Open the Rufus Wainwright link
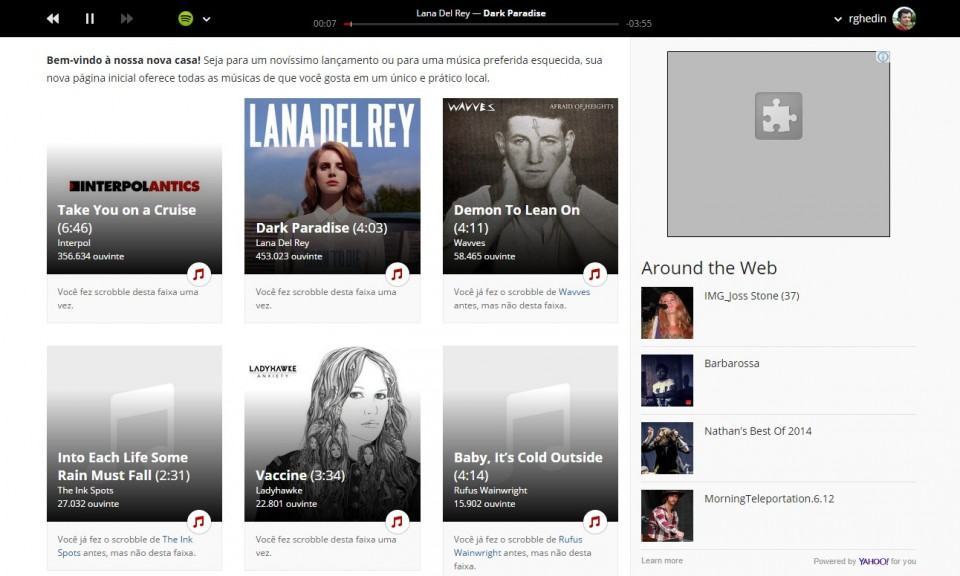Image resolution: width=960 pixels, height=576 pixels. [570, 538]
